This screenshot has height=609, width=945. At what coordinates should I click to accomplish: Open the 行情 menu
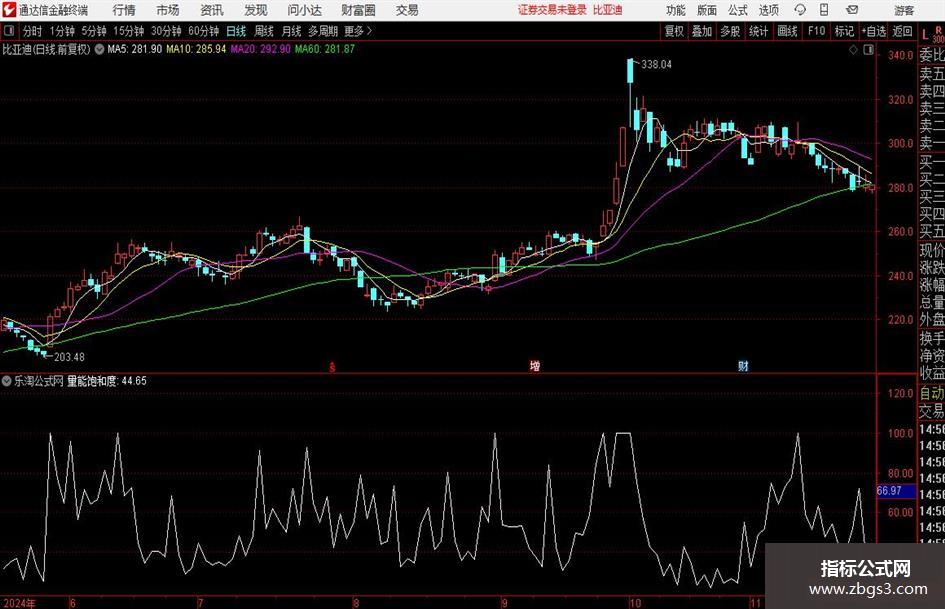(x=124, y=10)
